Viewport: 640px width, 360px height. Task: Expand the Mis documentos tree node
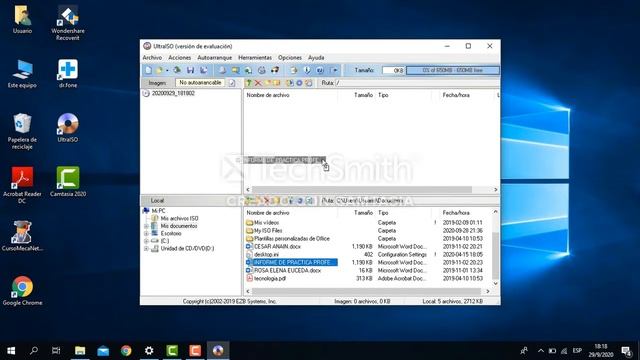(146, 226)
